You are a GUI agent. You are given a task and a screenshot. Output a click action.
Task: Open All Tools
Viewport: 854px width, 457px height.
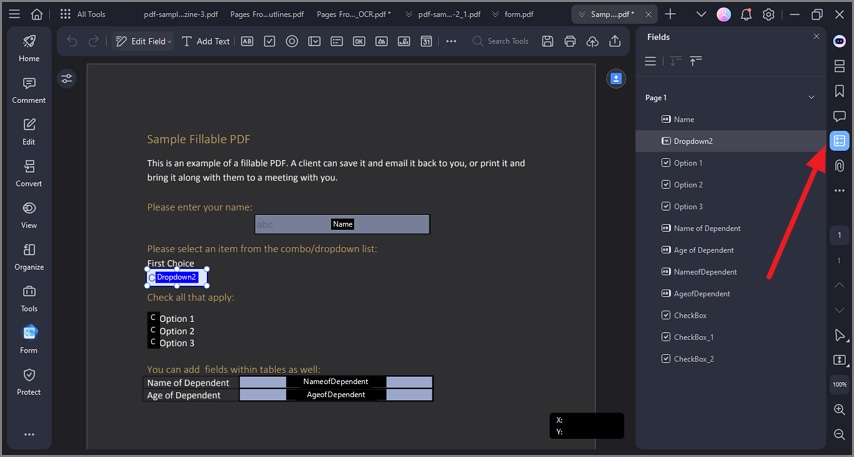point(83,15)
